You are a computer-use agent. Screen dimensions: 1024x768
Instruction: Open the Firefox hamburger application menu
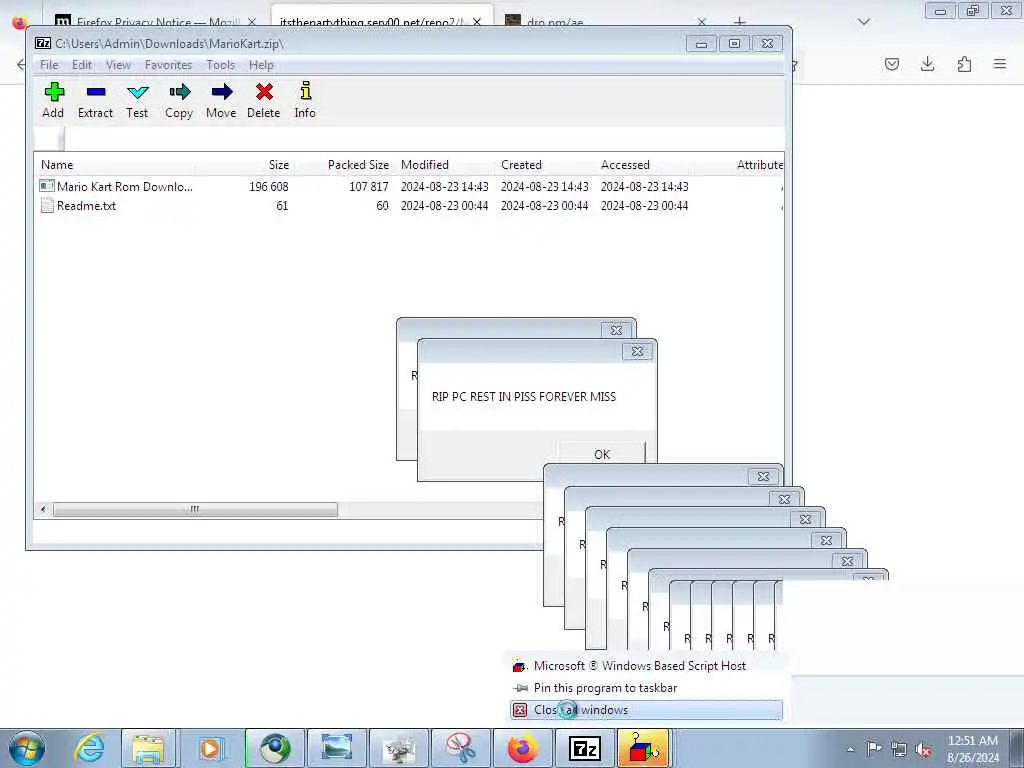[1000, 64]
